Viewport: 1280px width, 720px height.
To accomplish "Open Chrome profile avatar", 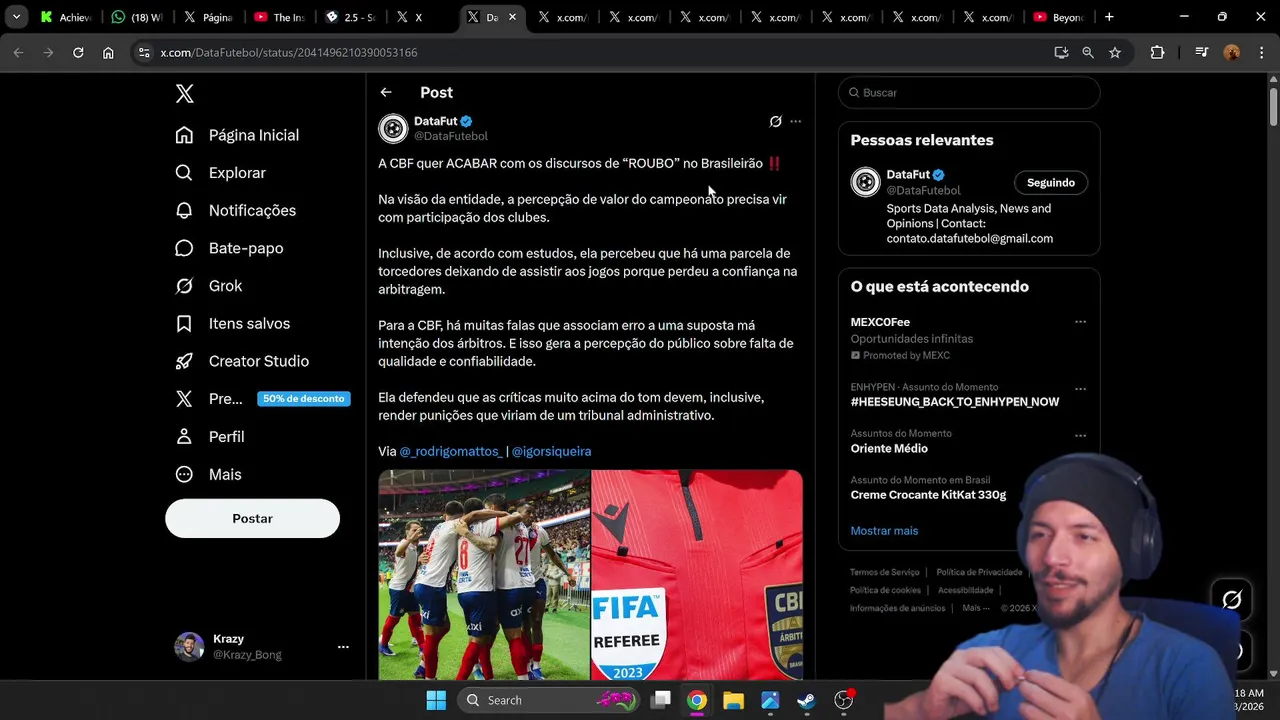I will pyautogui.click(x=1232, y=52).
